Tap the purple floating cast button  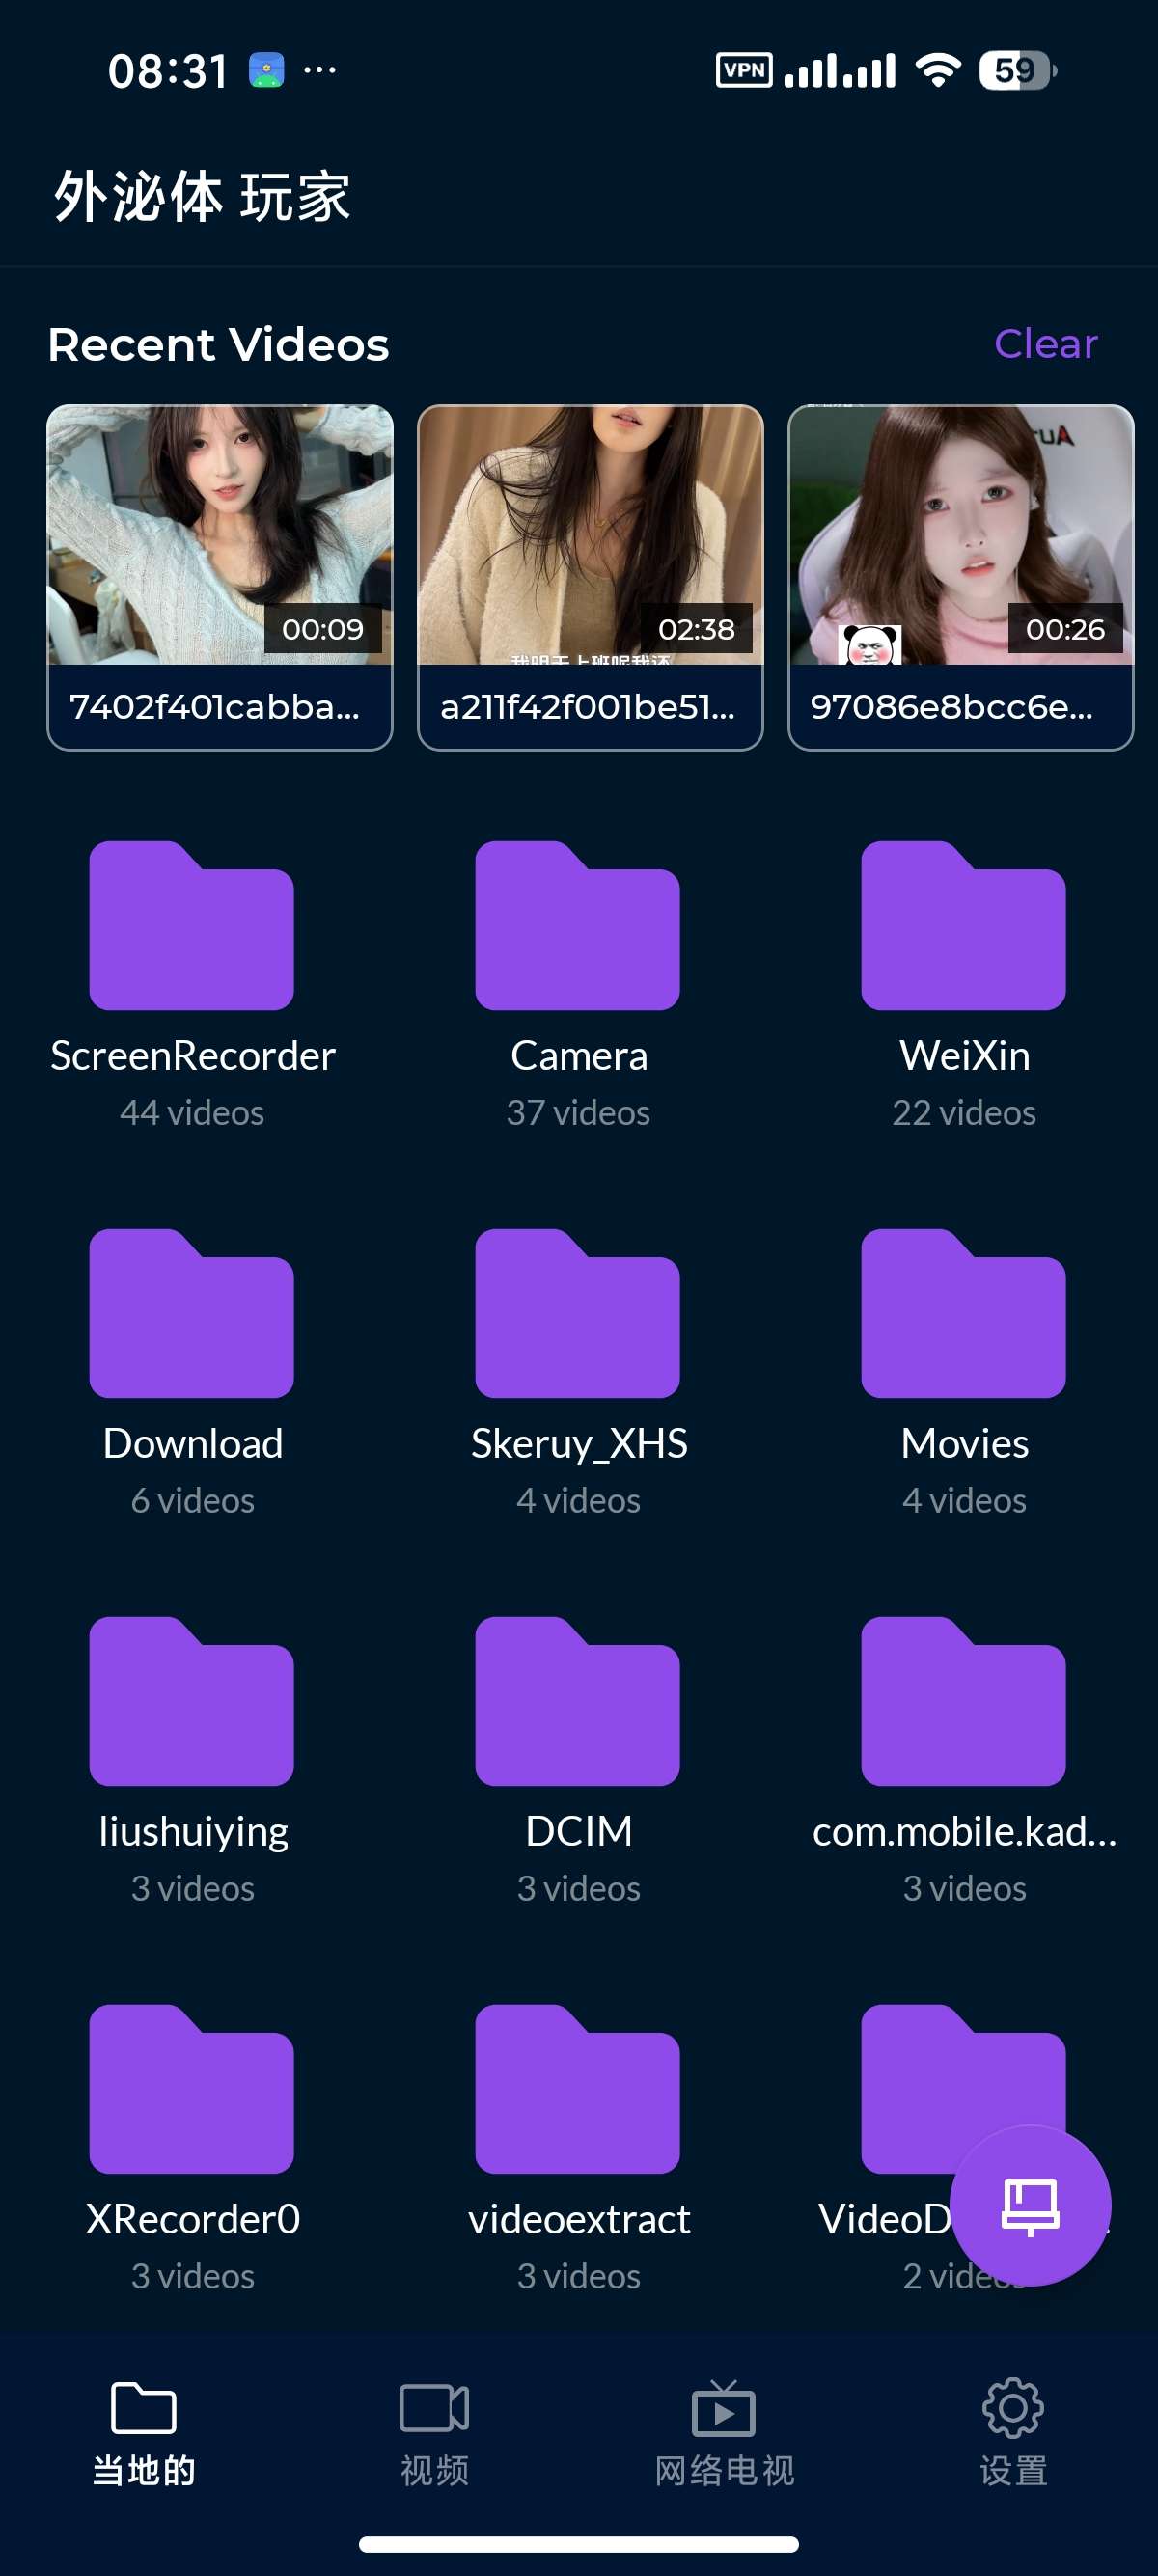[1029, 2205]
